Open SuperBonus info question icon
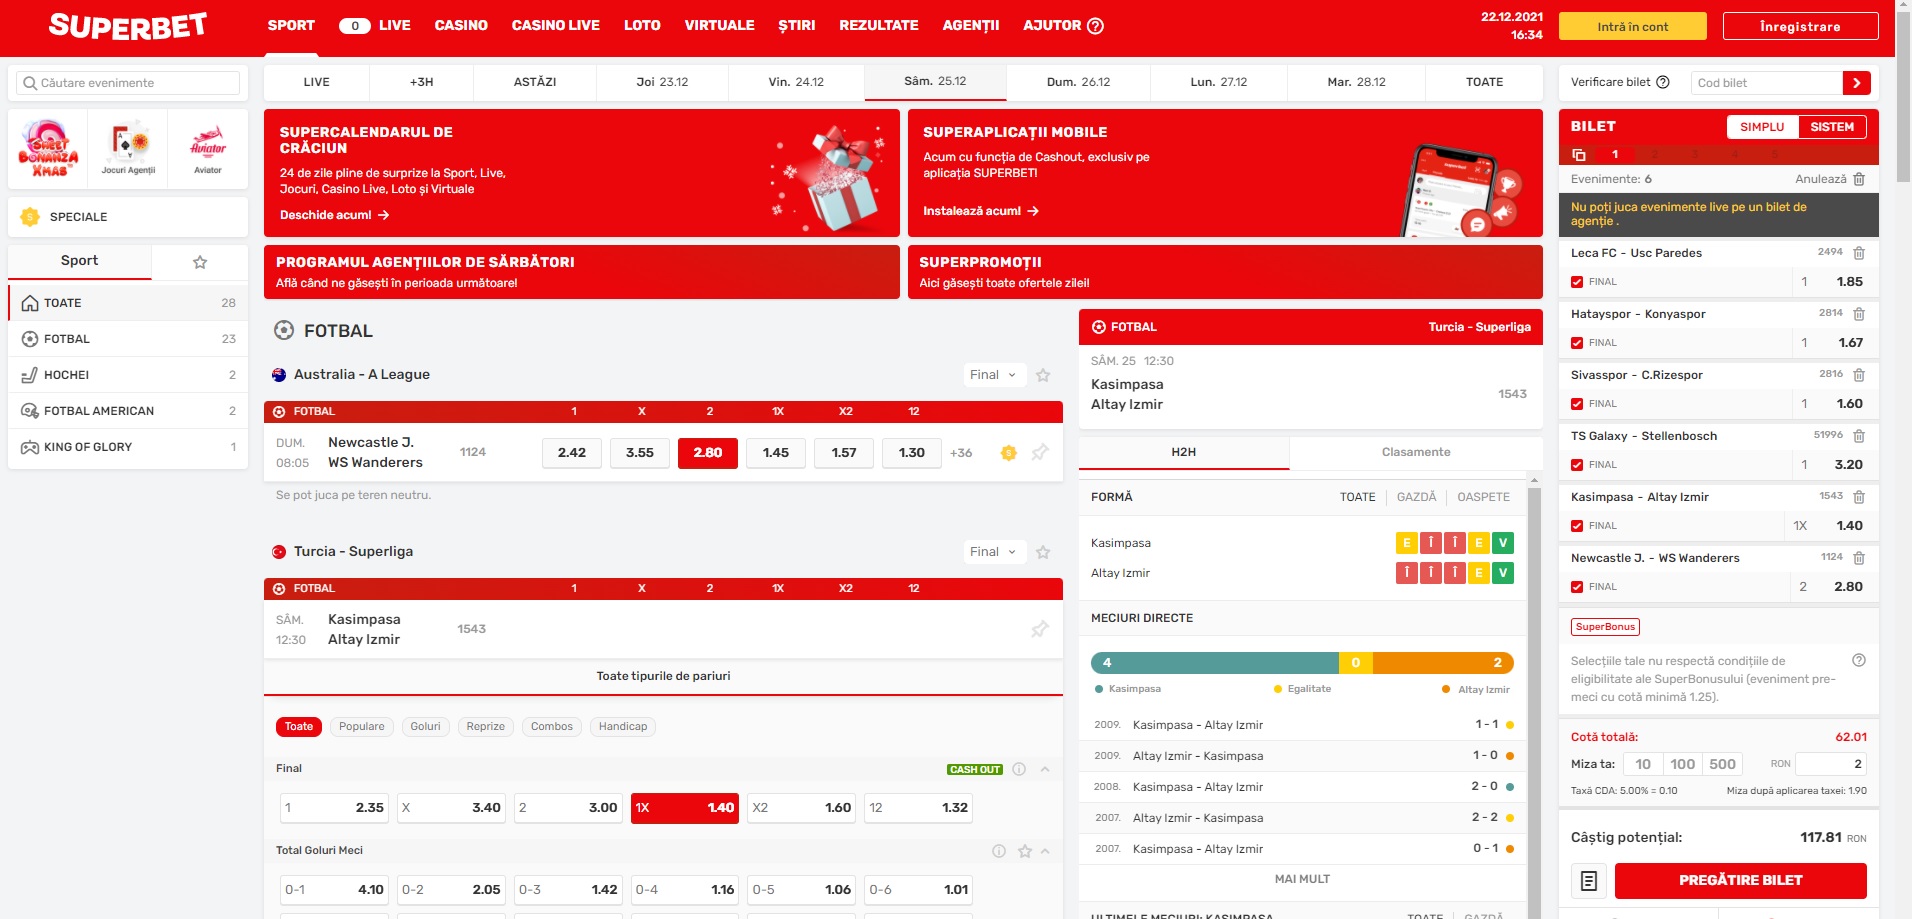Screen dimensions: 1920x919 pos(1858,660)
